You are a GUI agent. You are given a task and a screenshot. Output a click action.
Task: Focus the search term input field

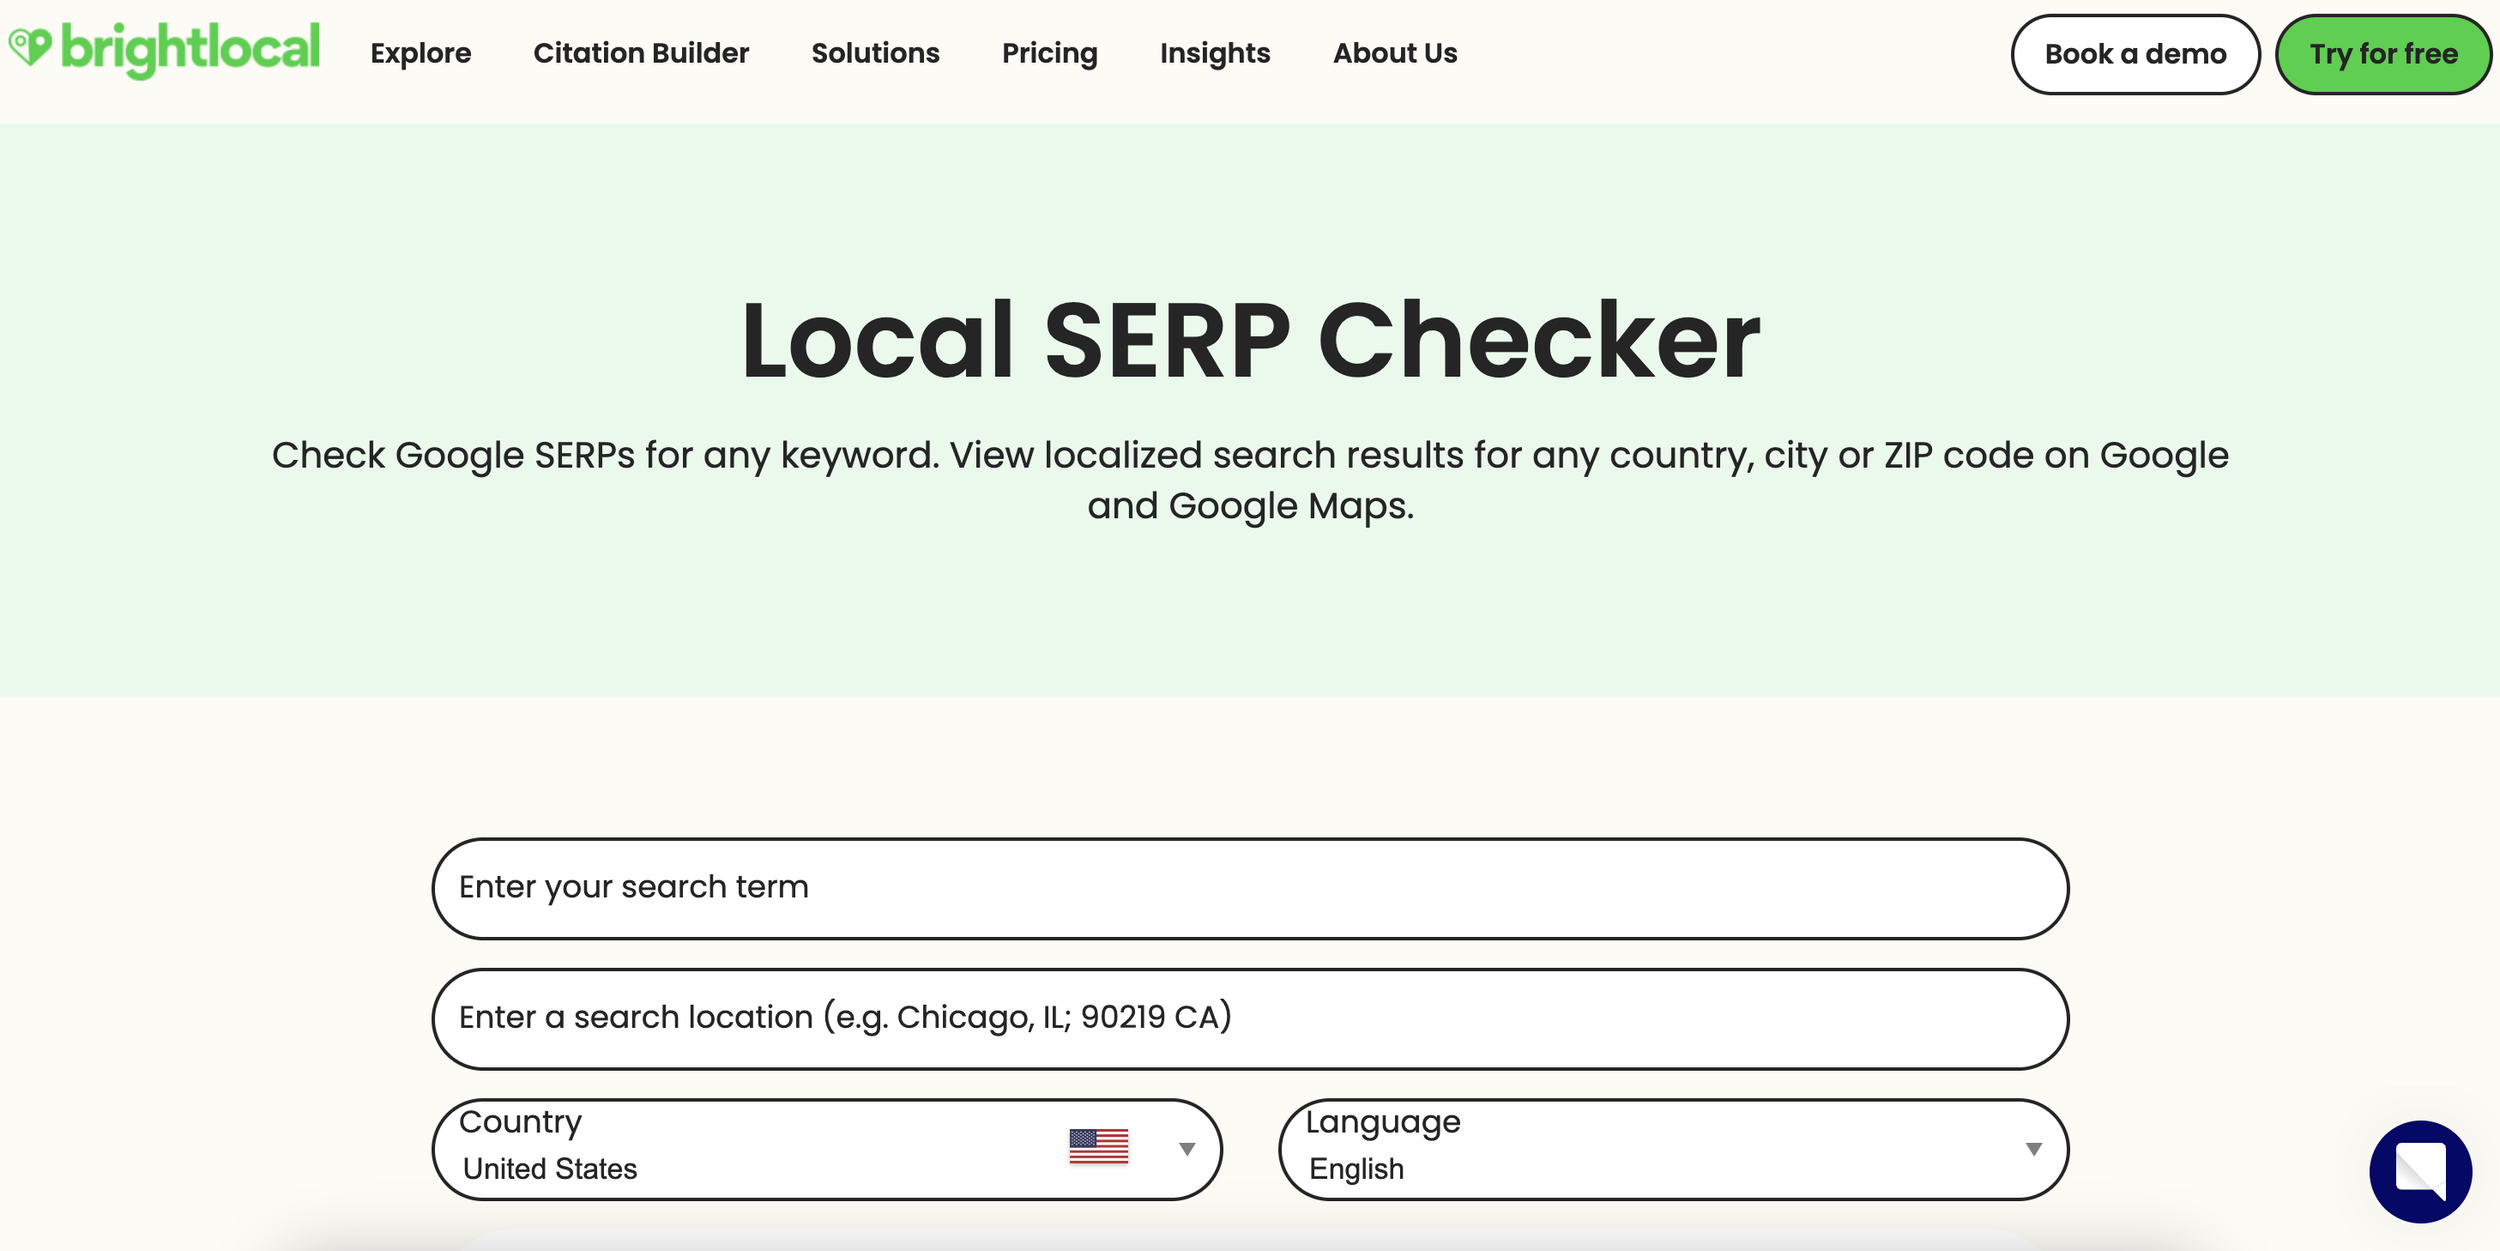(x=1249, y=888)
